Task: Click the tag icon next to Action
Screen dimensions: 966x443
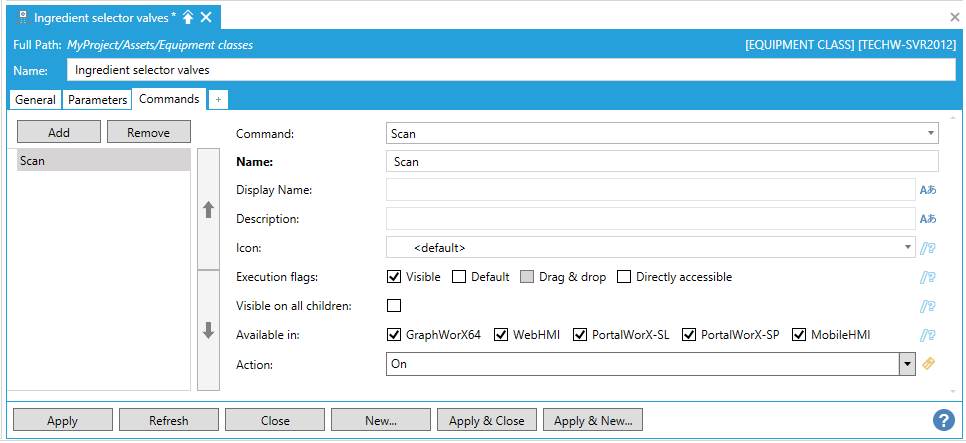Action: pos(928,364)
